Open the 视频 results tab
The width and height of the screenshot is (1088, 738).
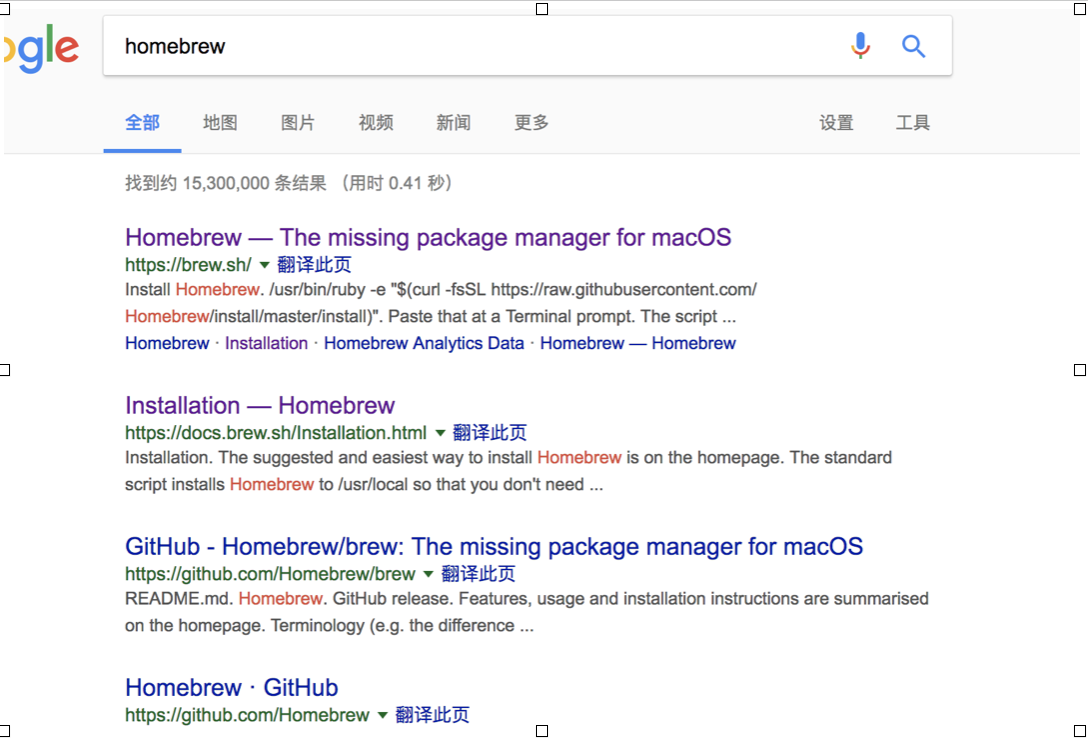click(376, 123)
